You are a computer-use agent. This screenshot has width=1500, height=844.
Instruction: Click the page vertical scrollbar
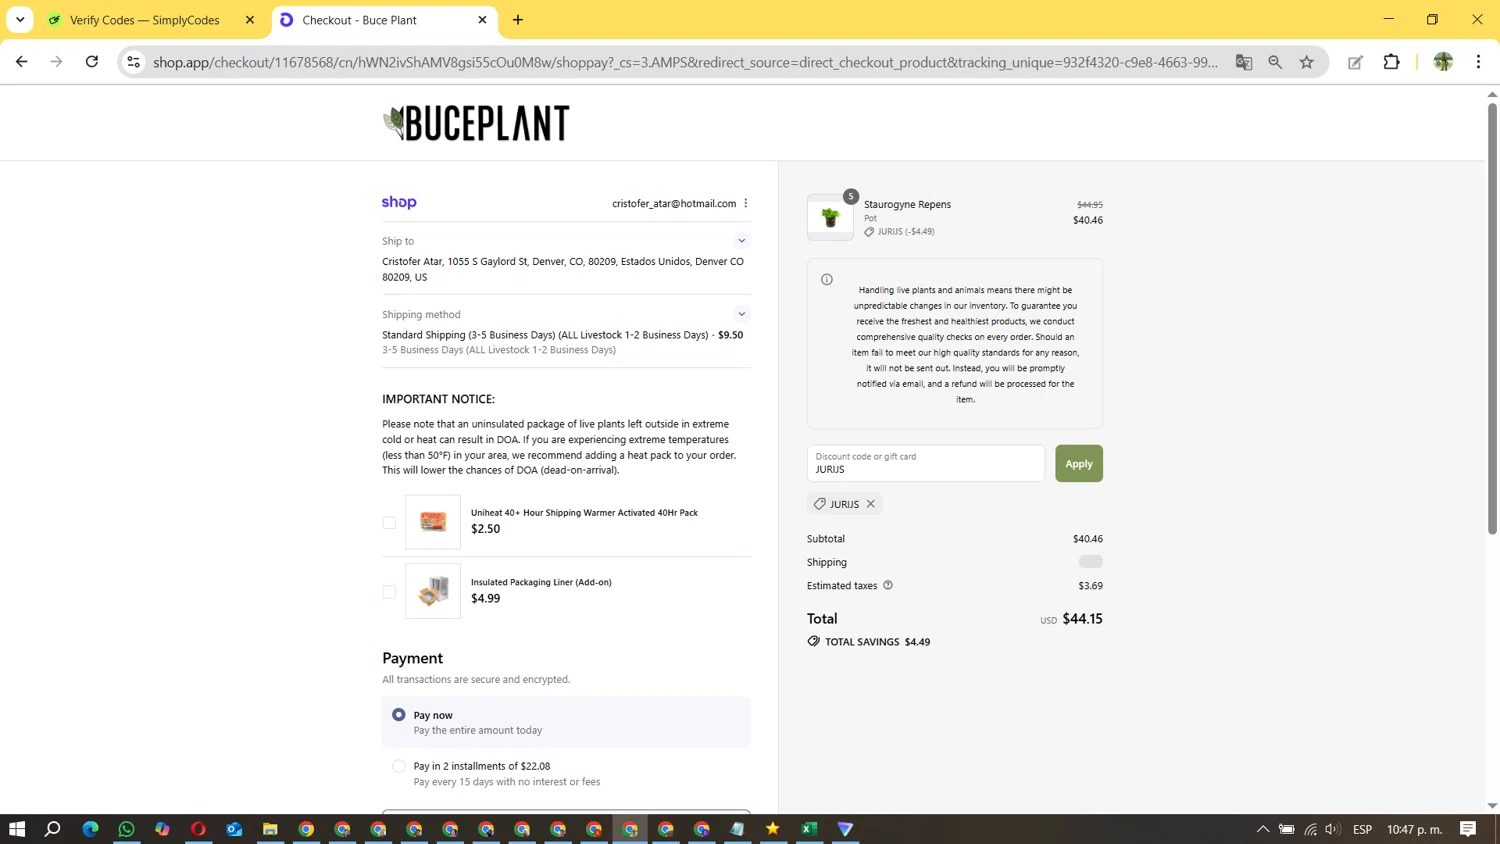1492,320
